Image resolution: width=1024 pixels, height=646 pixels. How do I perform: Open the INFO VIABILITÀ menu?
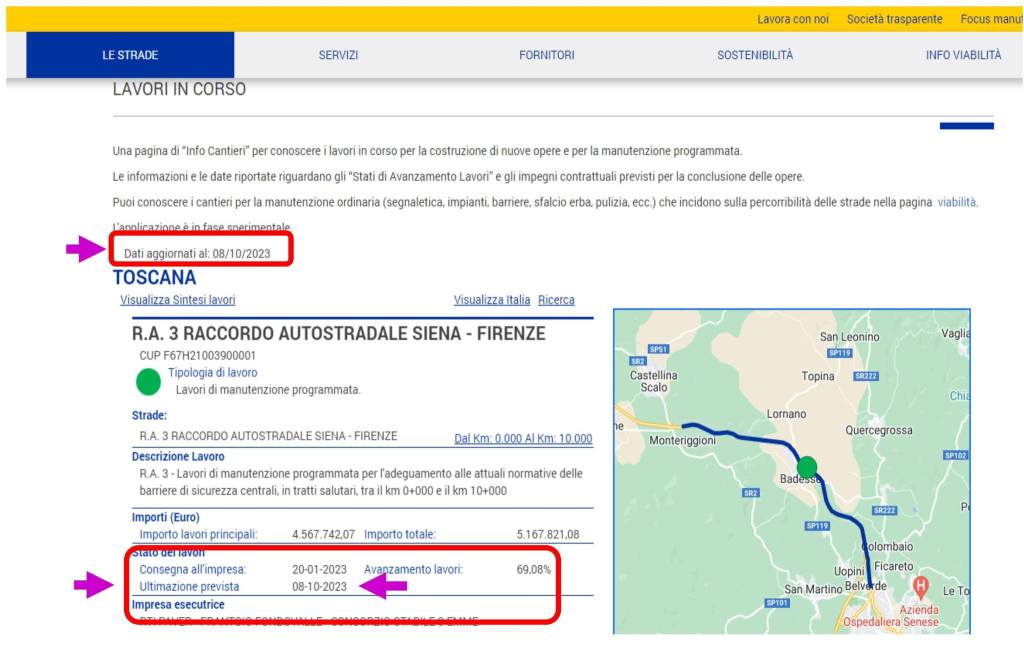(963, 55)
